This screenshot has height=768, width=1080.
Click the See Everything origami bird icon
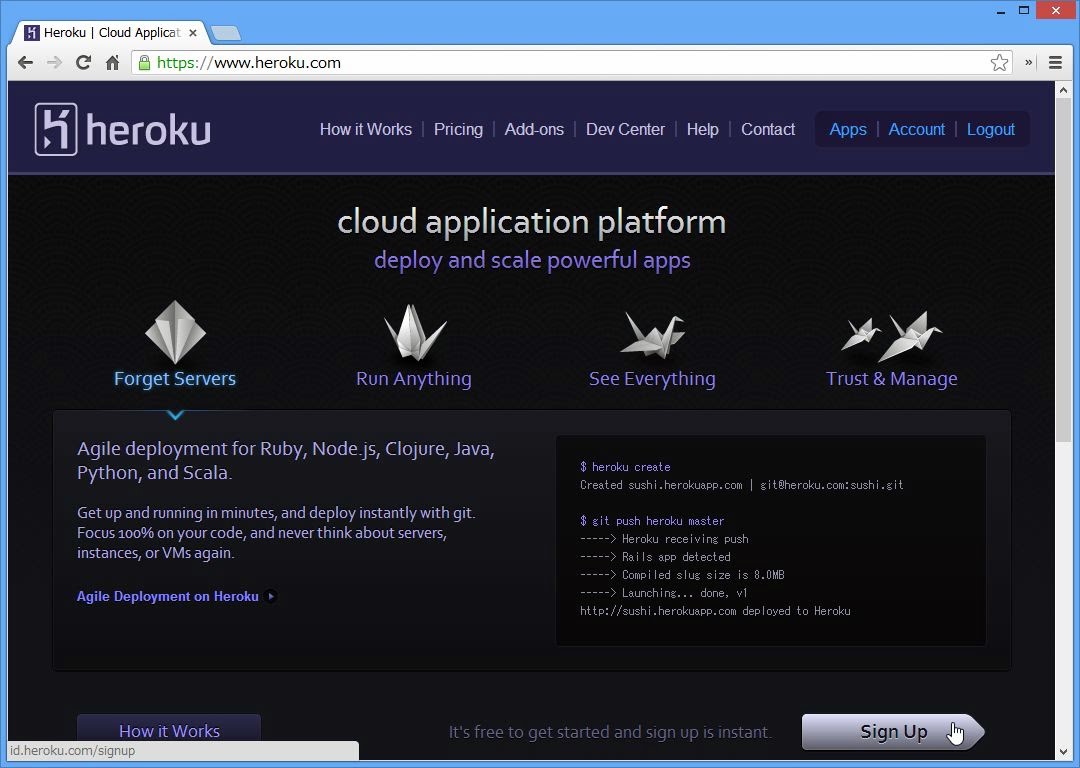(x=652, y=334)
